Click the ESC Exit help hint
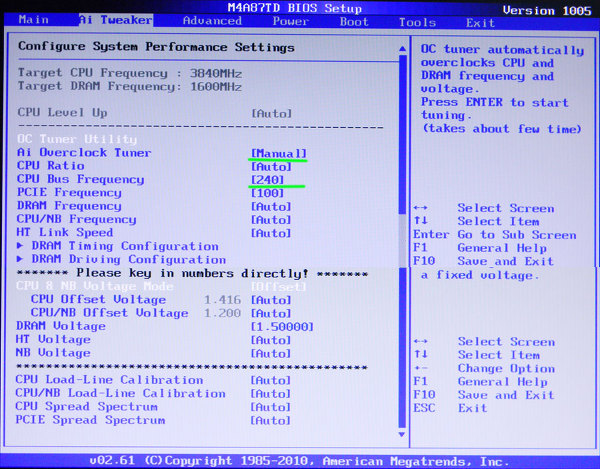600x469 pixels. tap(450, 408)
